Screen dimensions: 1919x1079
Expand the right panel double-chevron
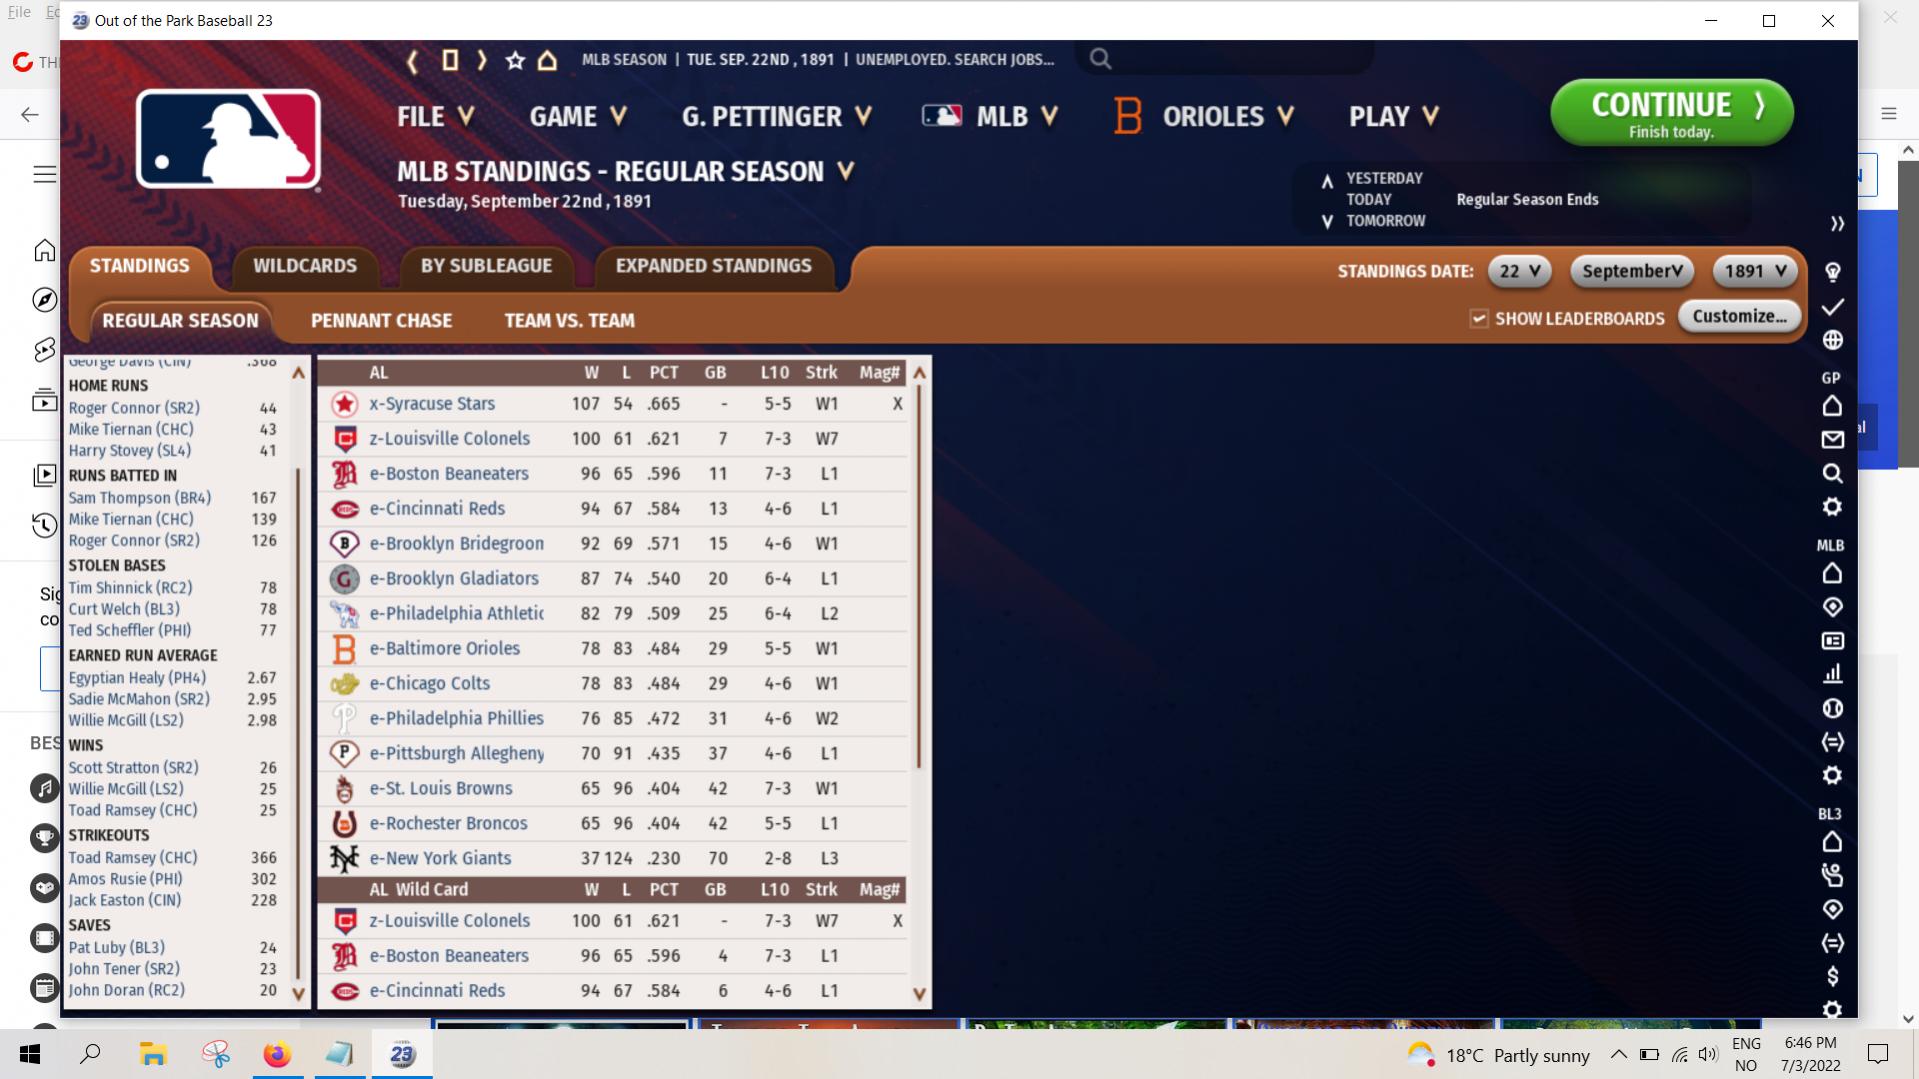pyautogui.click(x=1836, y=224)
